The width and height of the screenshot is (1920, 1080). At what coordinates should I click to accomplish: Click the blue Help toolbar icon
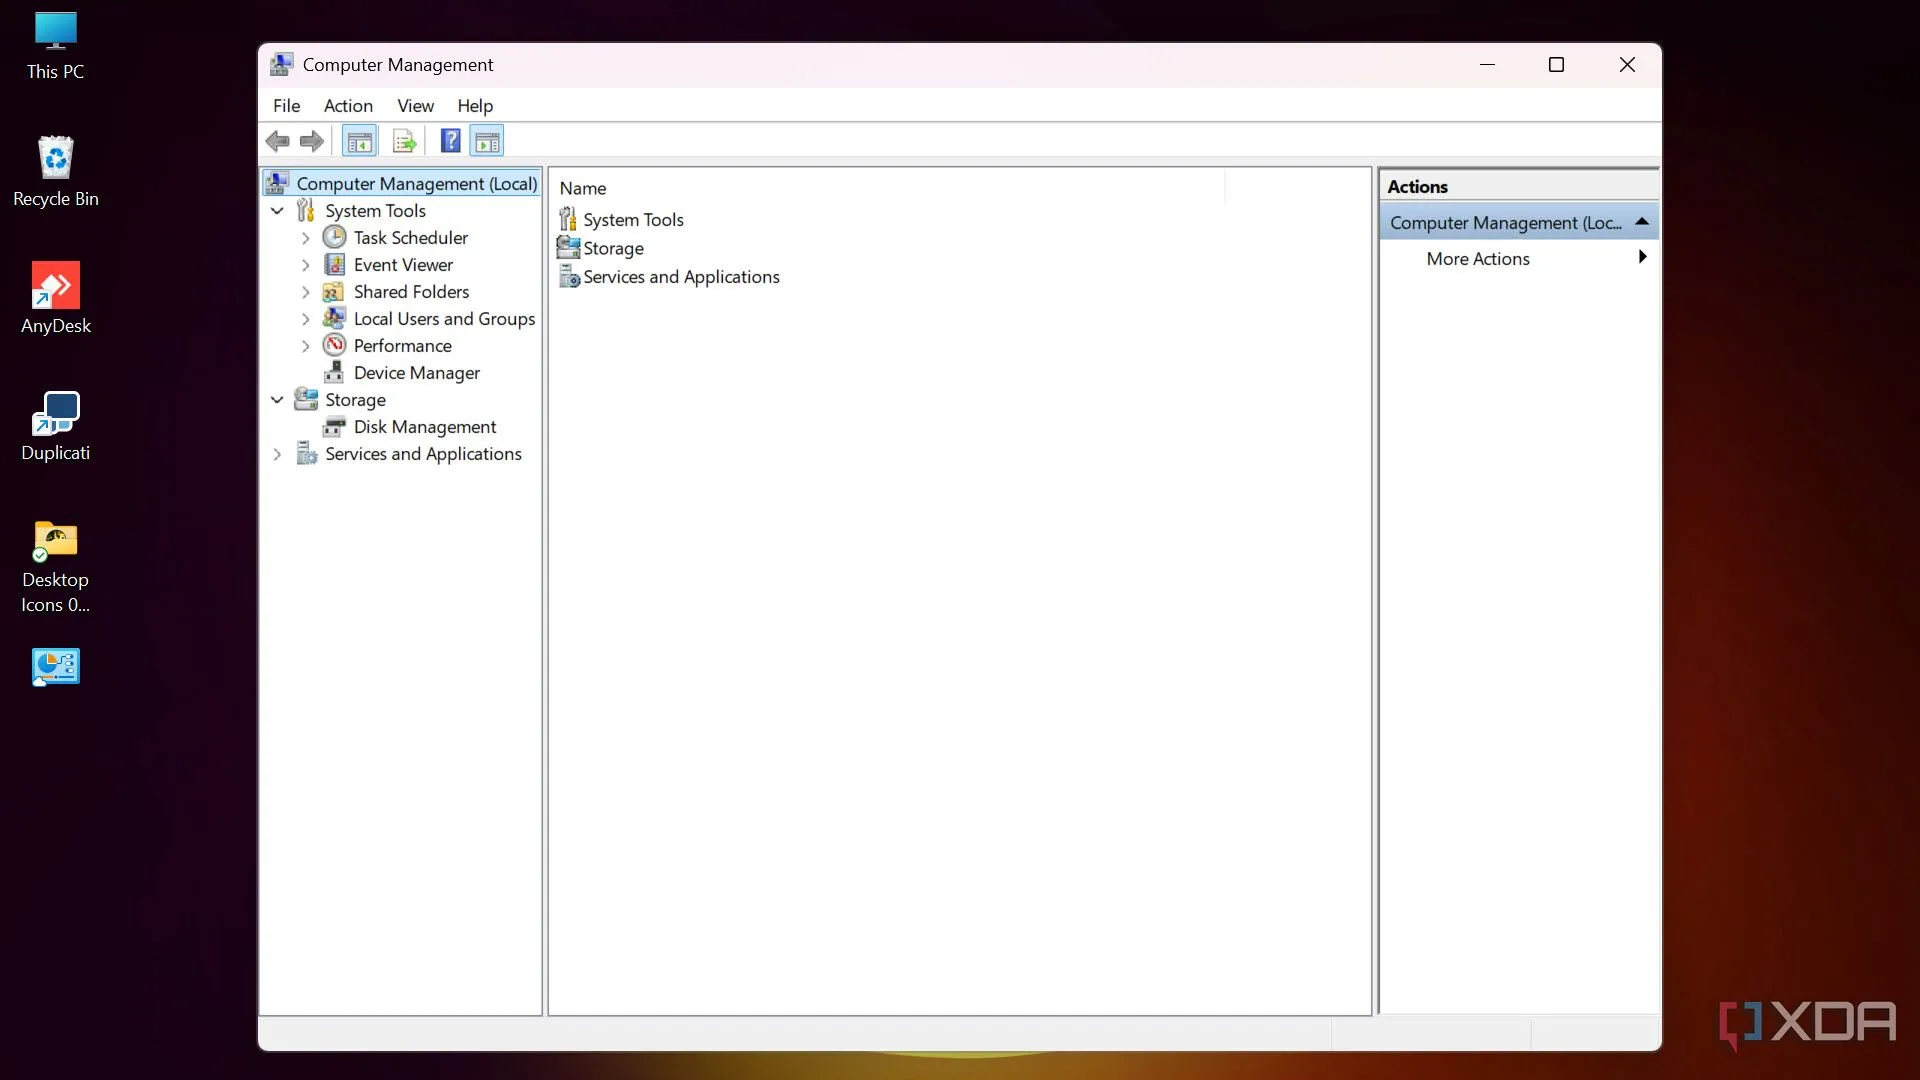click(x=450, y=141)
